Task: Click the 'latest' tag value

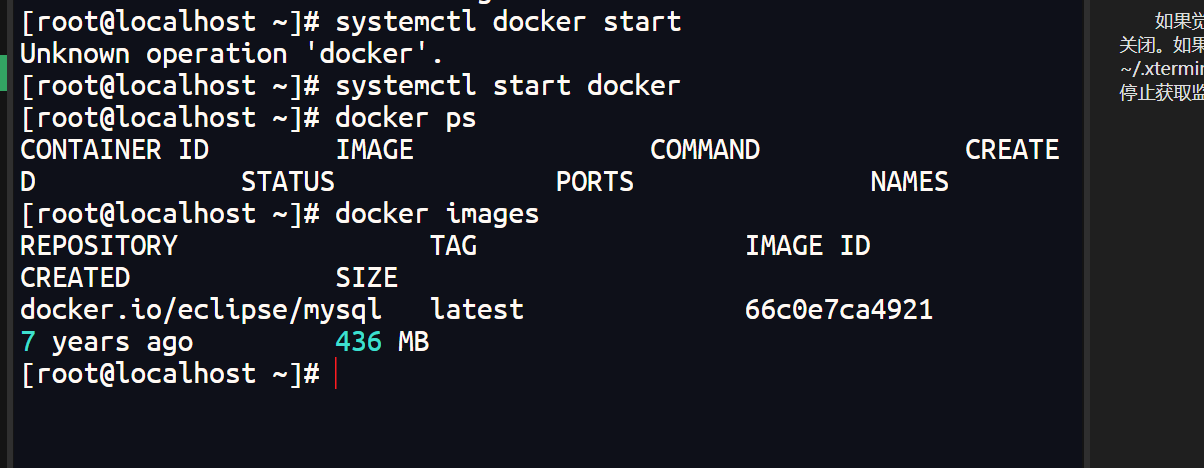Action: coord(477,310)
